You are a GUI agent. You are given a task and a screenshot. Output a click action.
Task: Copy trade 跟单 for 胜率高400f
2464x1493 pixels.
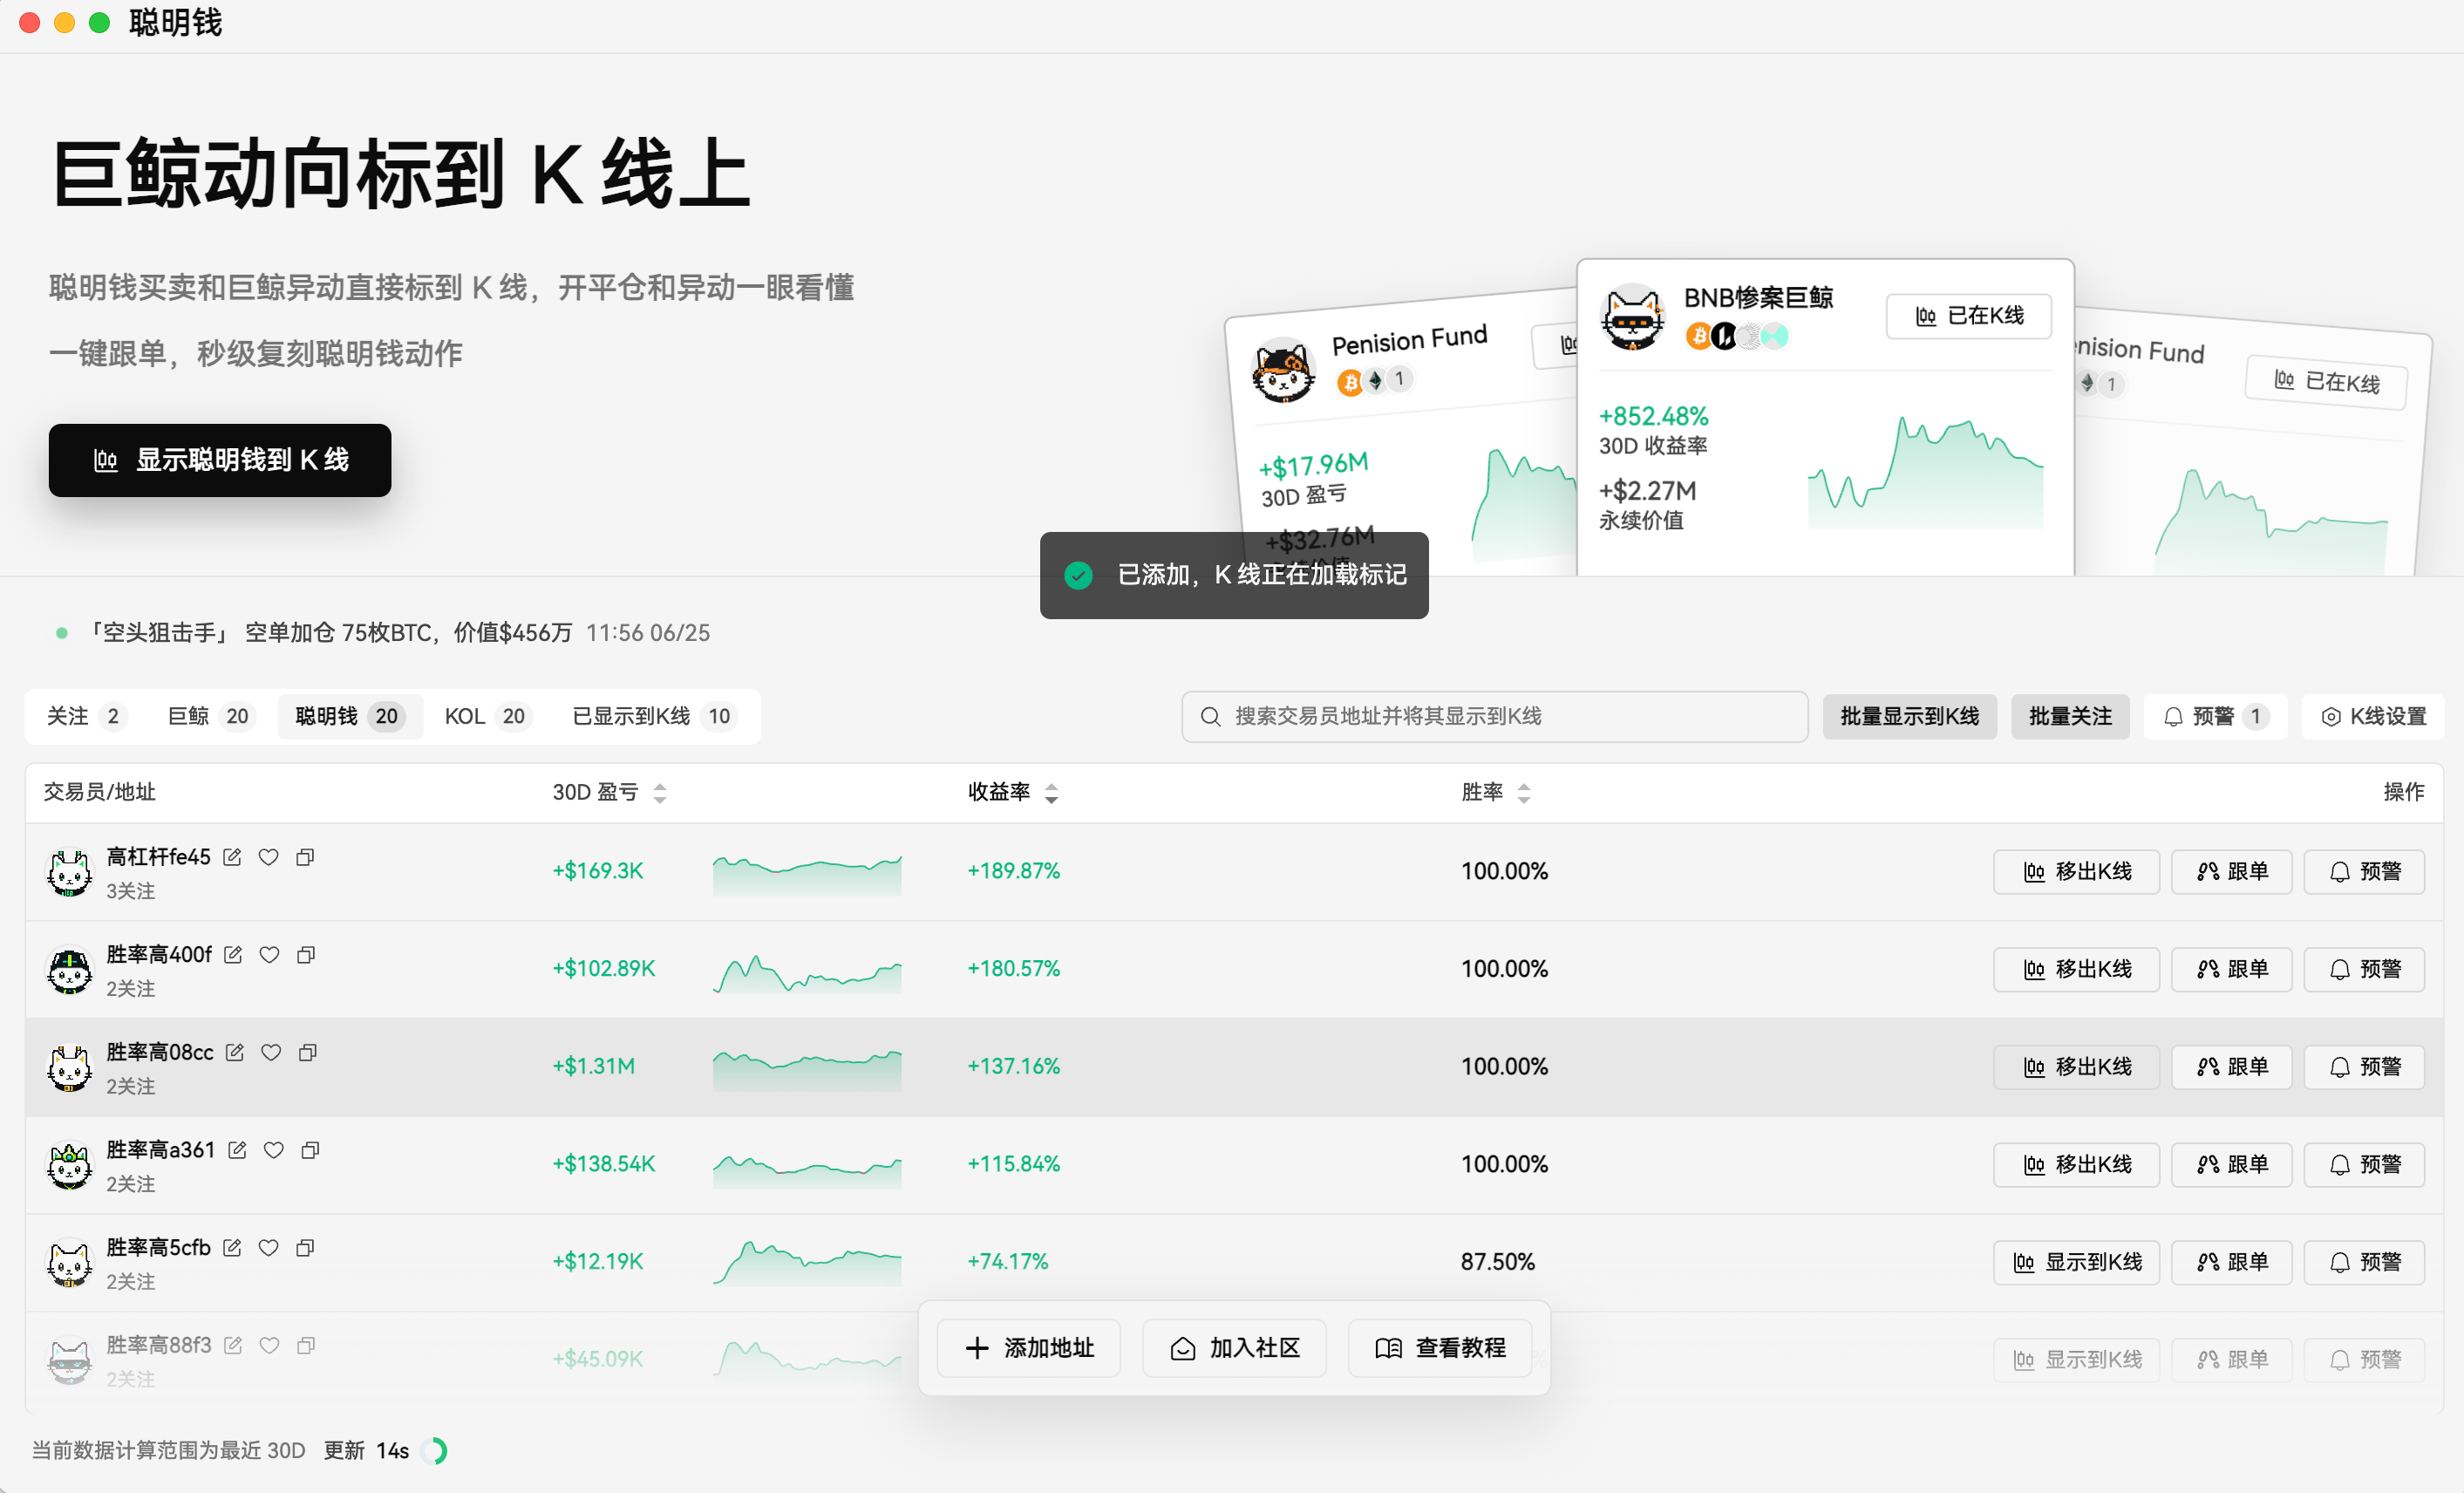pos(2231,969)
